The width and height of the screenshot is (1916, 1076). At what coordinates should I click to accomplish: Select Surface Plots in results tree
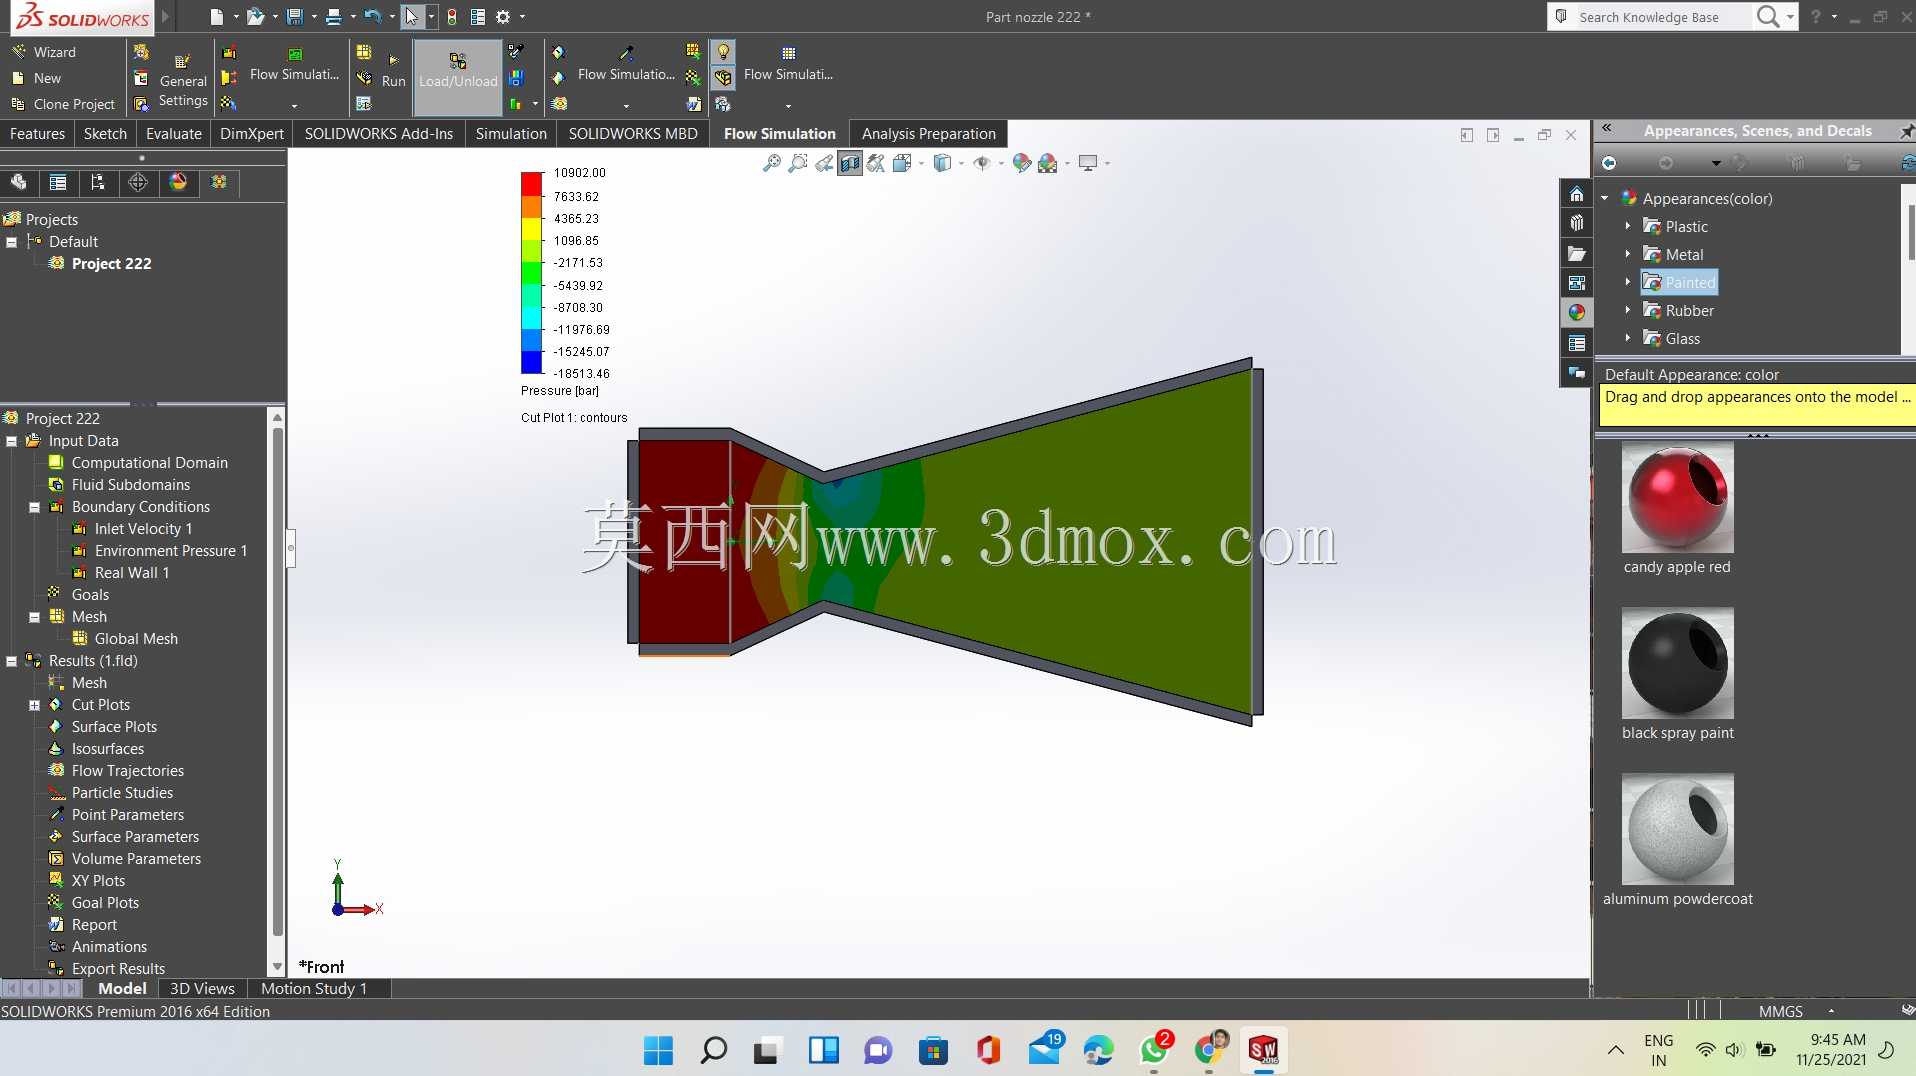114,727
